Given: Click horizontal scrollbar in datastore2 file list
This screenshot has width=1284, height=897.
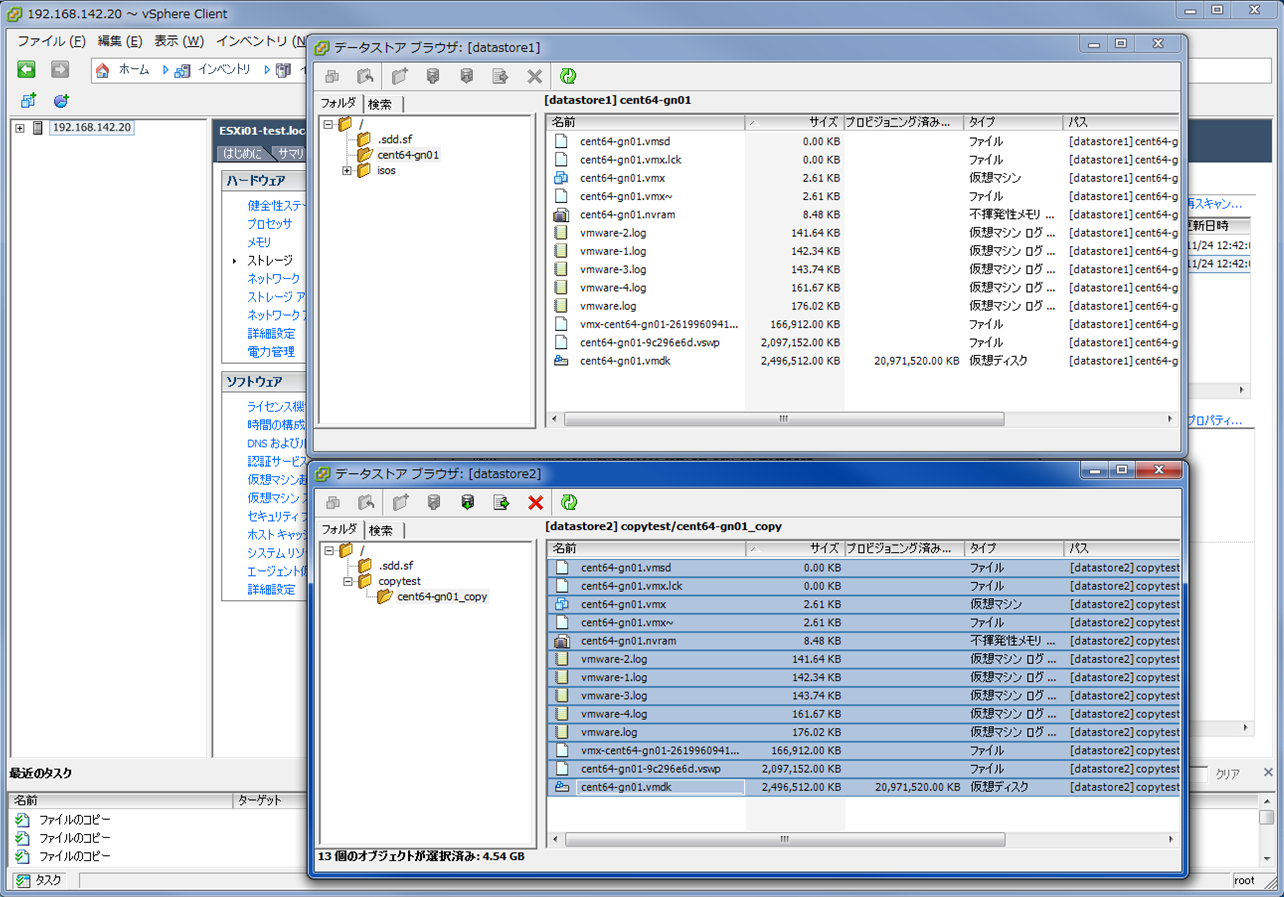Looking at the screenshot, I should (x=784, y=840).
